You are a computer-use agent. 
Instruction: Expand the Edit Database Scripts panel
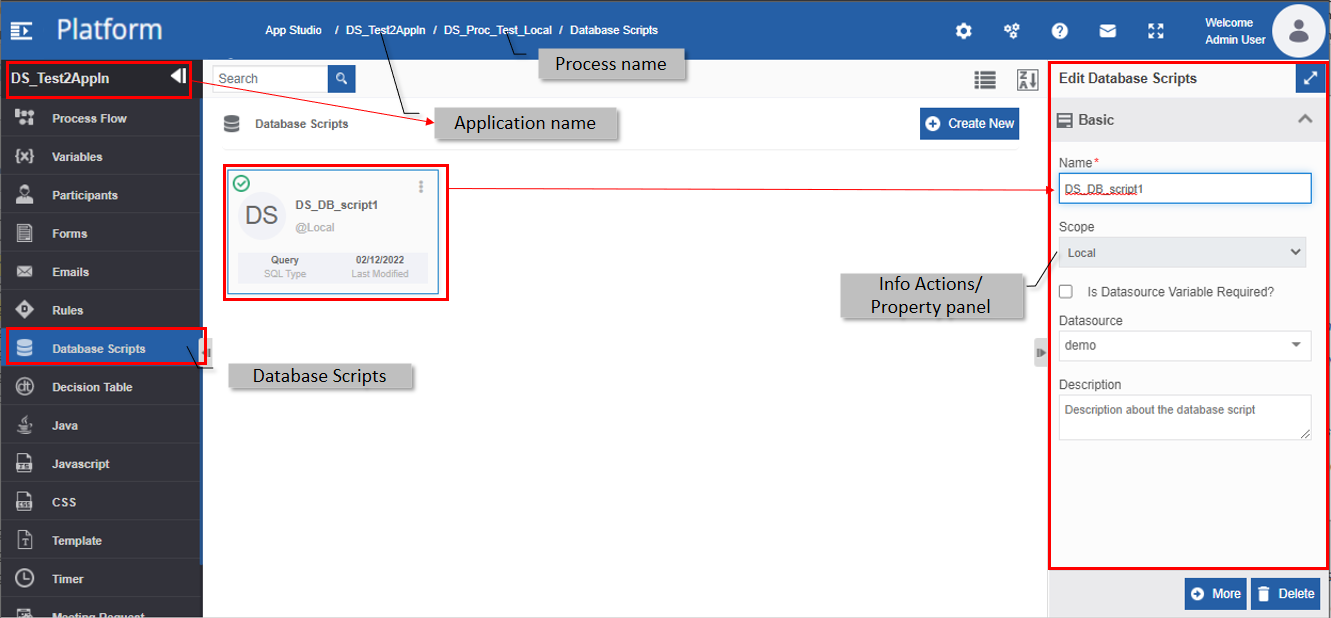[1310, 78]
